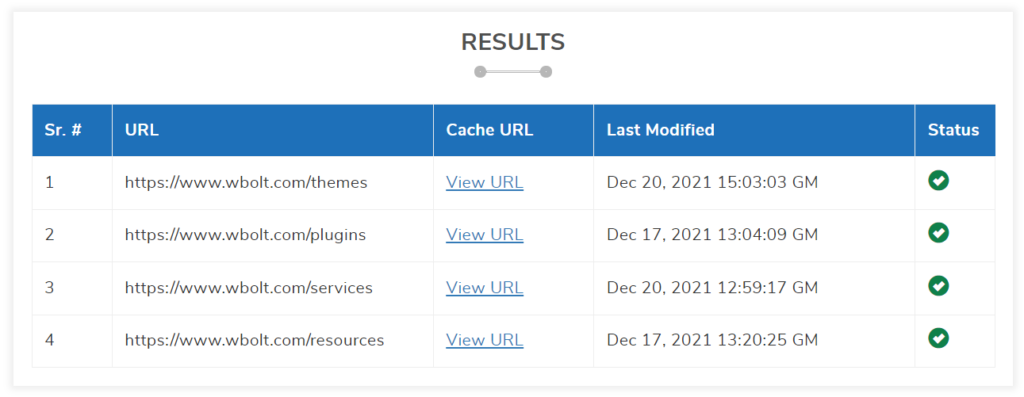Click the green status checkmark for plugins row

tap(938, 233)
